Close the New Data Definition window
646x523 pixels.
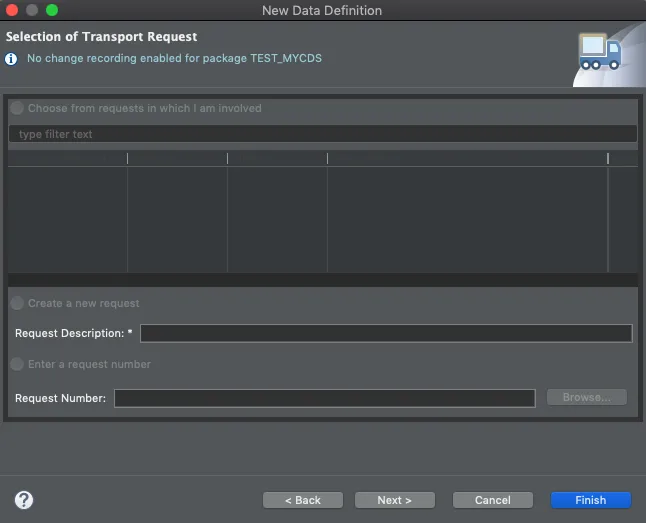tap(13, 10)
